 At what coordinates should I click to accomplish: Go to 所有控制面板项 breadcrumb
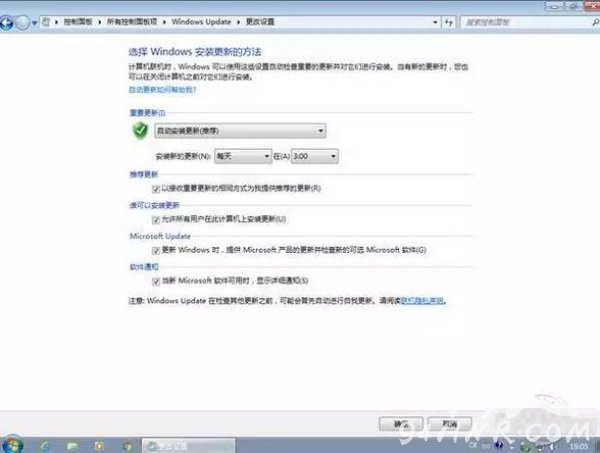pyautogui.click(x=132, y=22)
